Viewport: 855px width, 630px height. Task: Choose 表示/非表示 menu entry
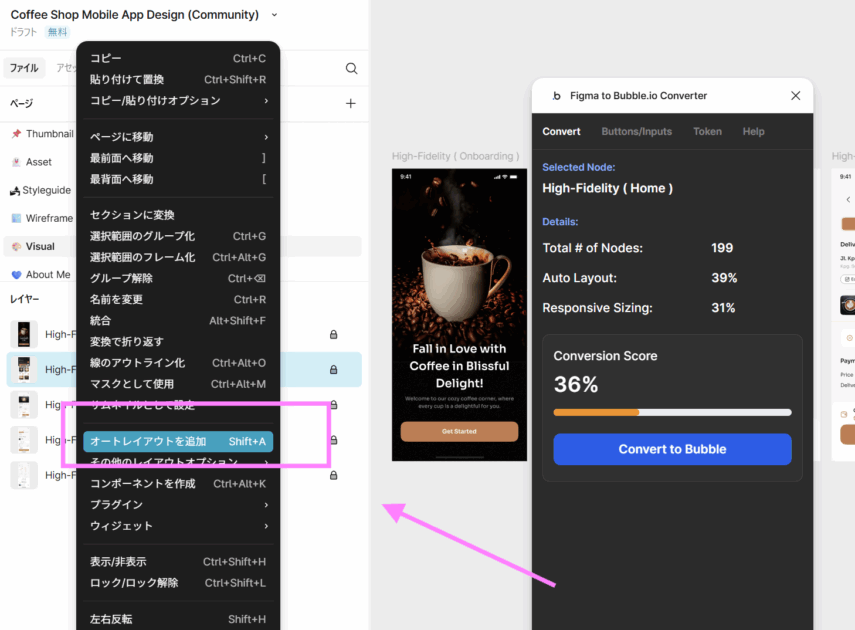coord(178,562)
